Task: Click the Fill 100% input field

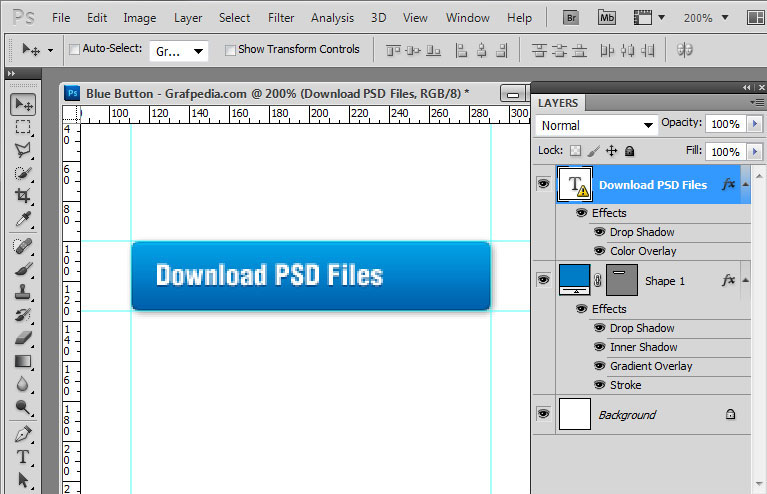Action: coord(725,152)
